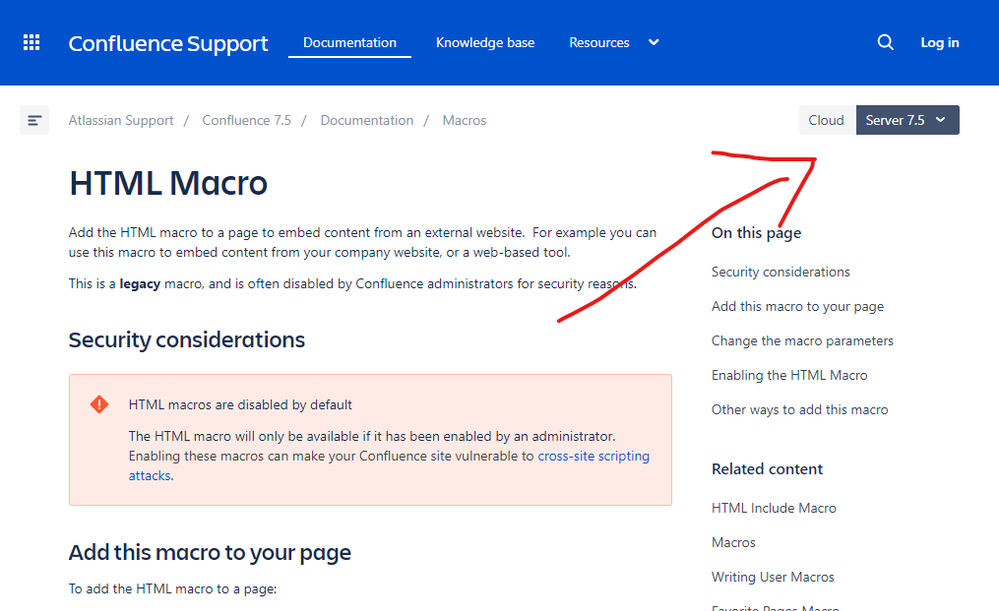Go to Documentation breadcrumb link
The width and height of the screenshot is (999, 611).
point(367,120)
